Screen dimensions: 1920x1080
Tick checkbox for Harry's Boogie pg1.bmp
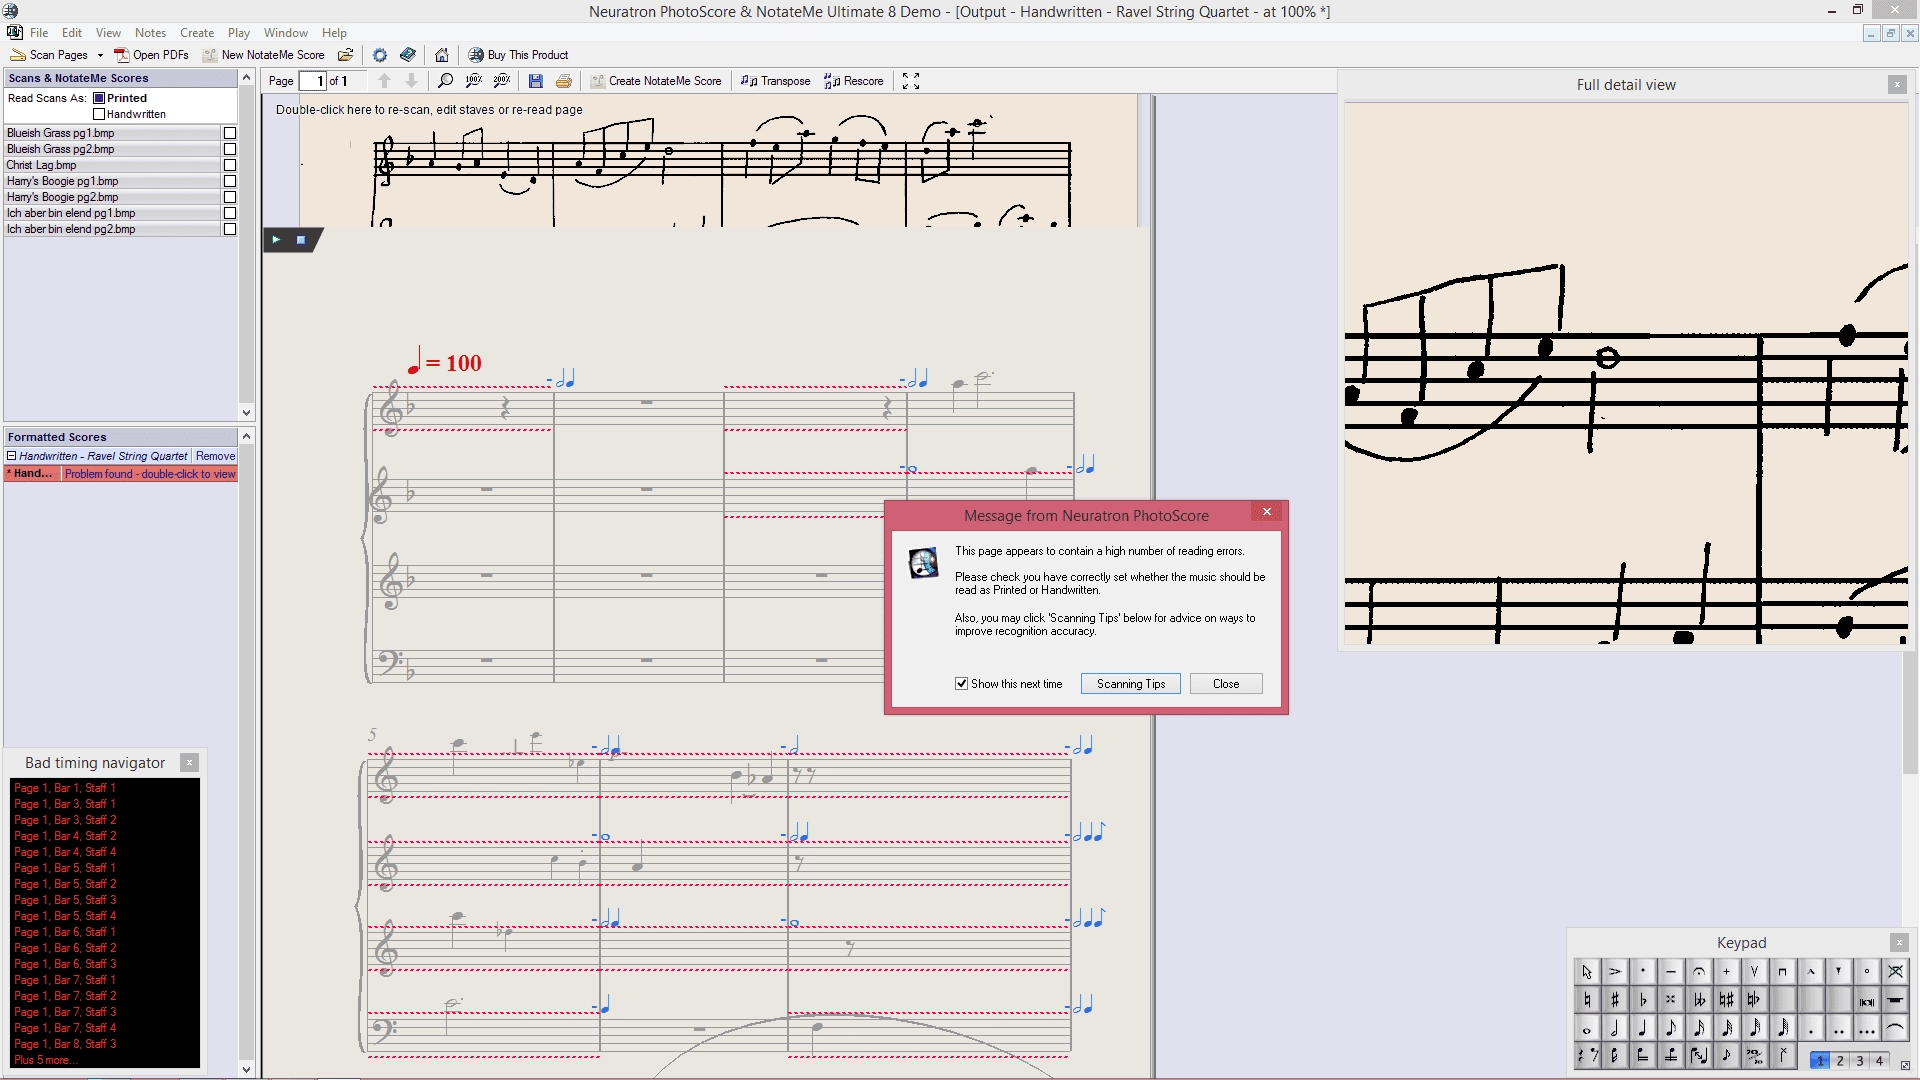[230, 181]
